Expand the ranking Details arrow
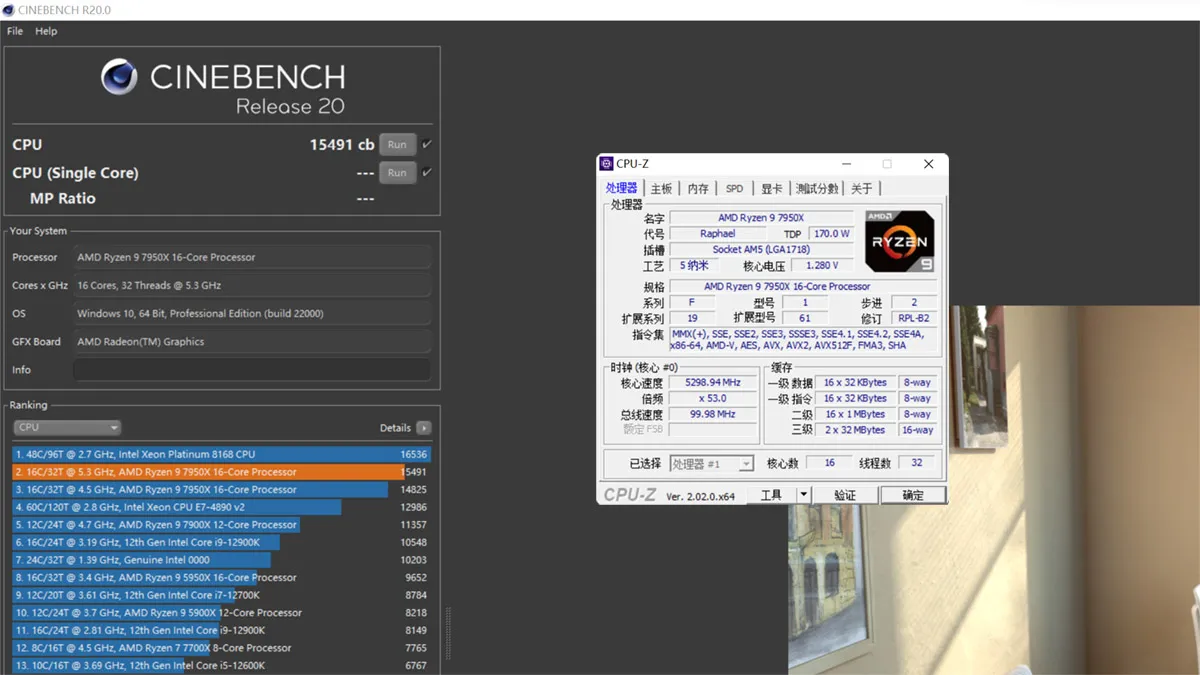 424,428
